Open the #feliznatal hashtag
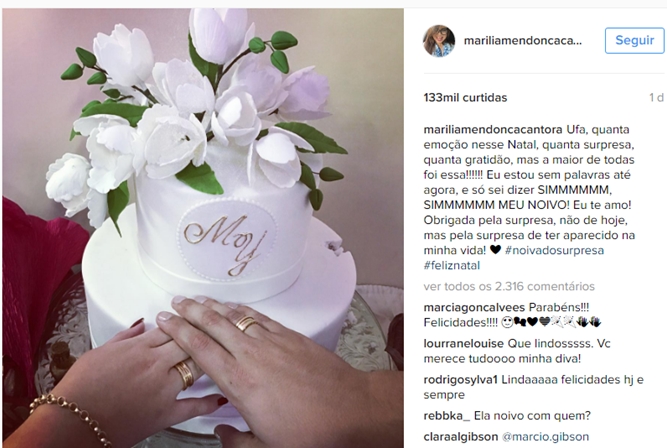 click(452, 265)
